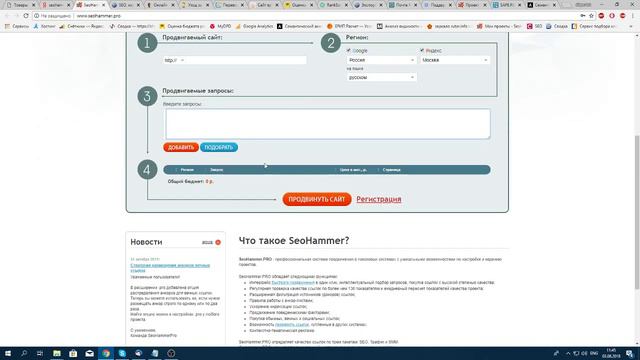Open the Сервисы apps bookmark
The width and height of the screenshot is (640, 360).
coord(17,26)
